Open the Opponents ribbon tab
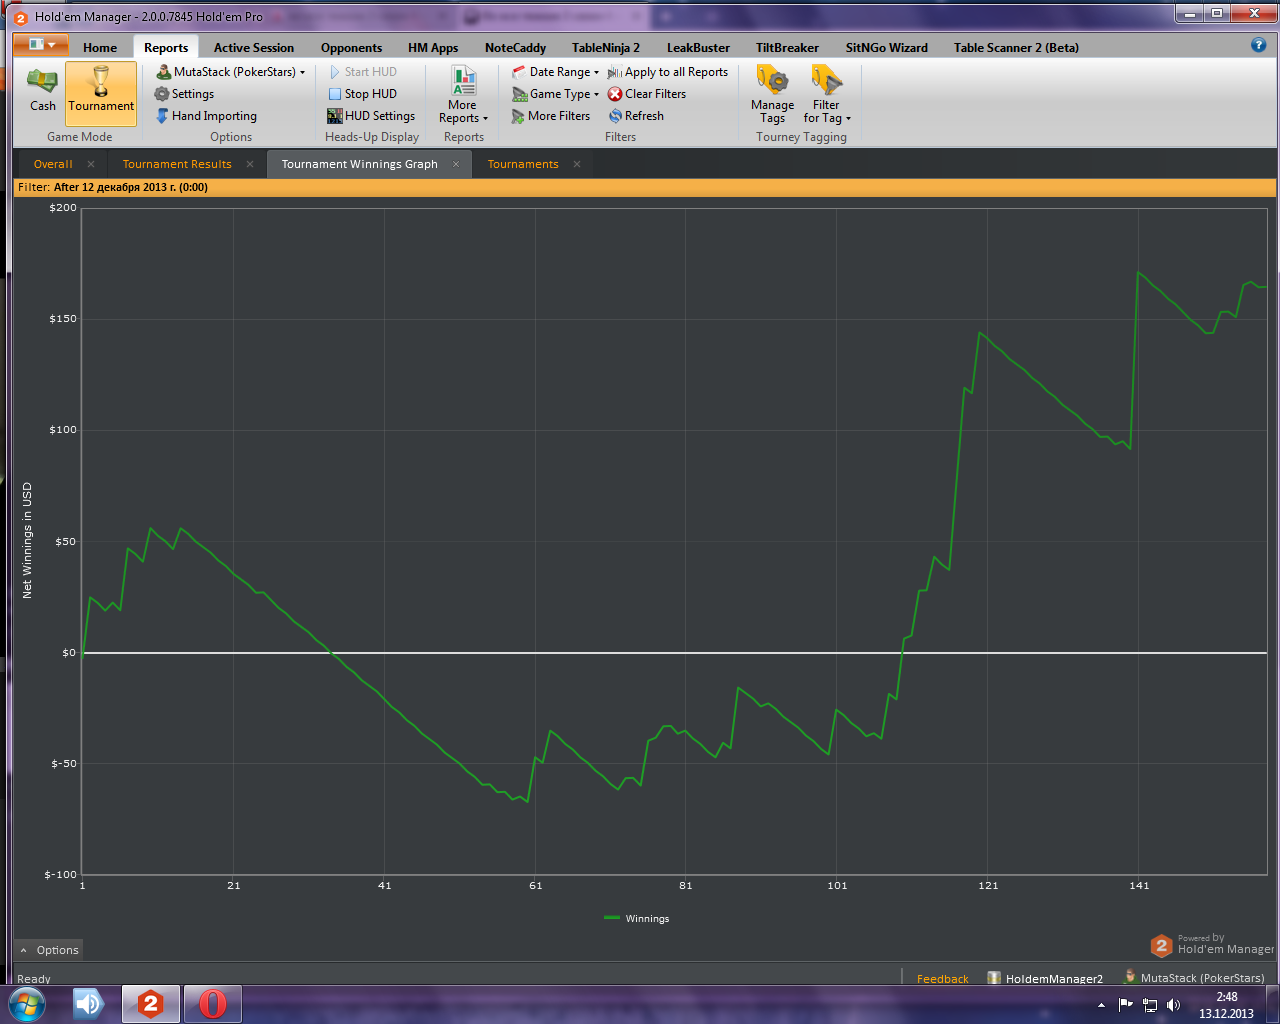The image size is (1280, 1024). tap(351, 47)
